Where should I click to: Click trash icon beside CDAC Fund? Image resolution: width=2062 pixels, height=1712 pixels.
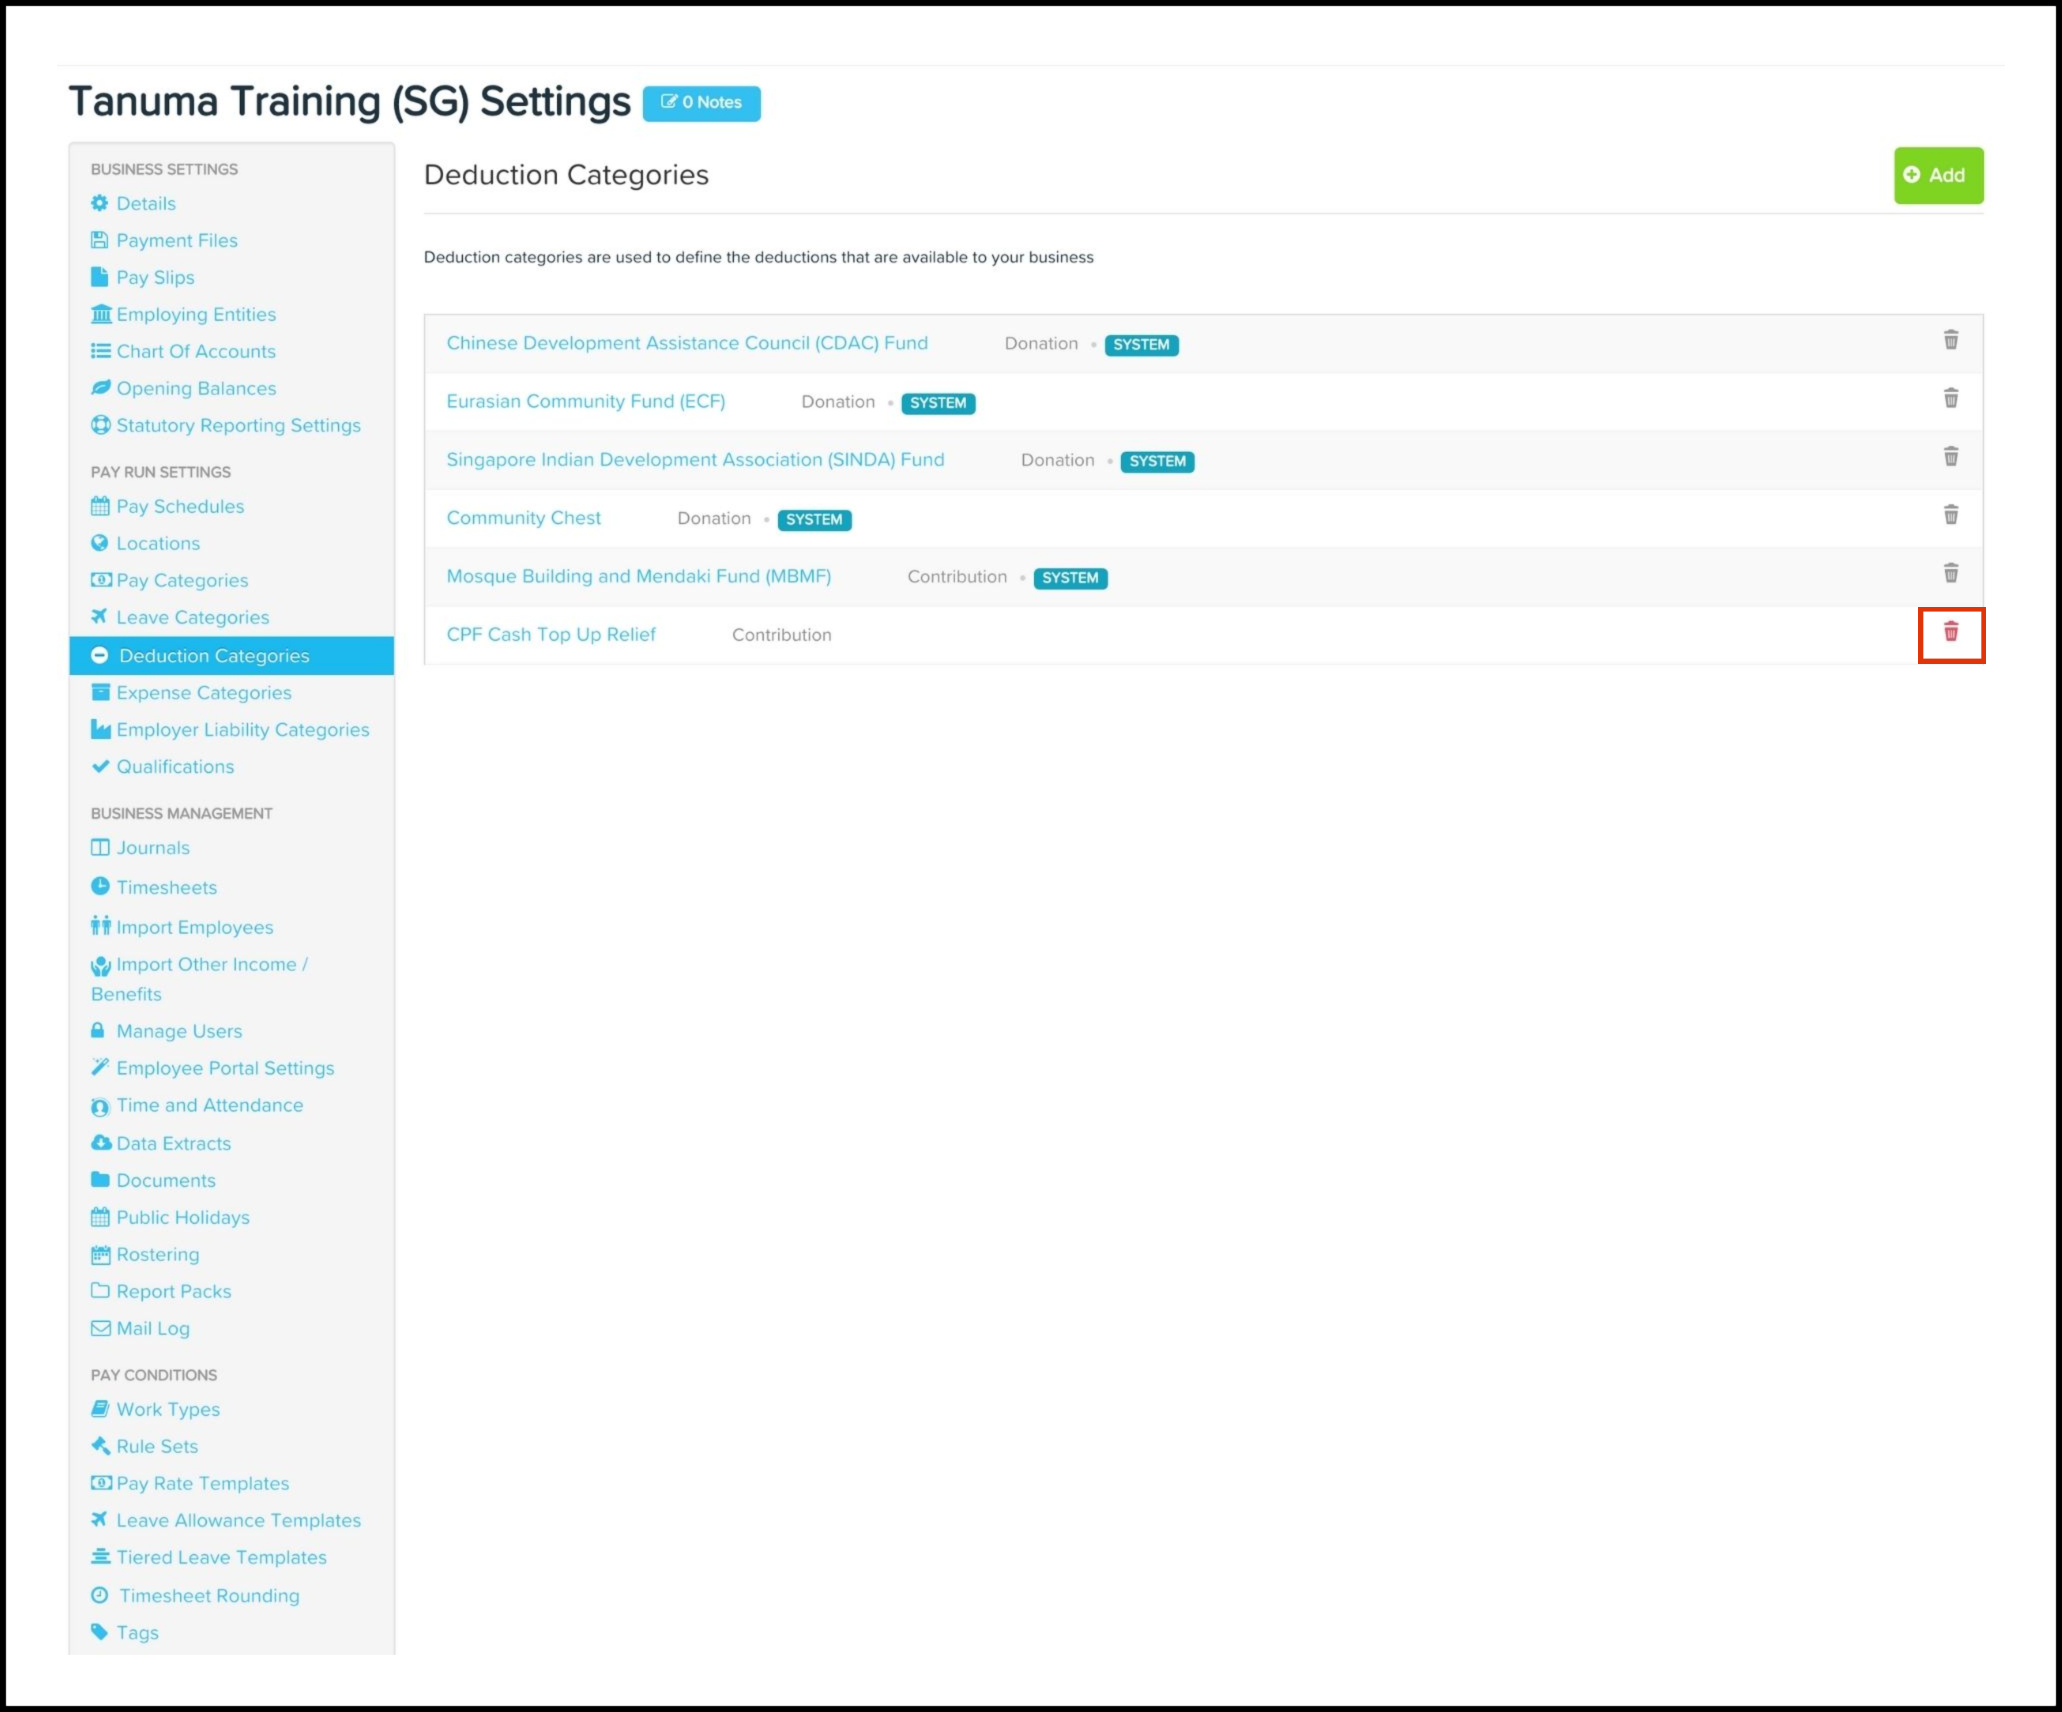tap(1950, 340)
